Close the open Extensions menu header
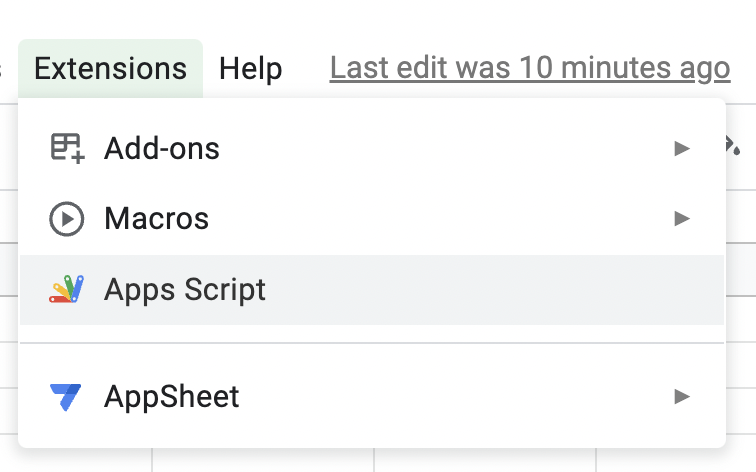756x472 pixels. pos(110,69)
